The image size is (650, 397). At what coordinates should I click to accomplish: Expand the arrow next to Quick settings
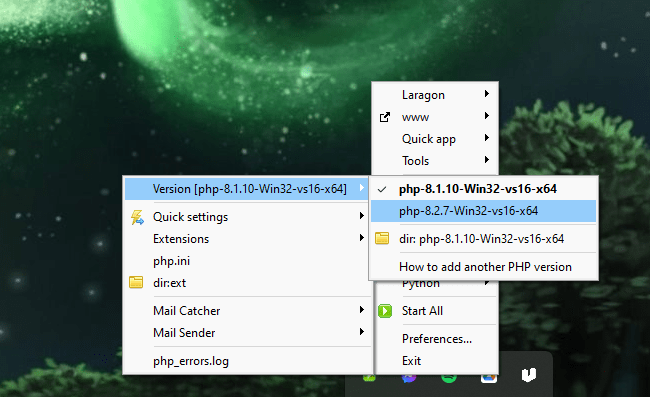362,215
